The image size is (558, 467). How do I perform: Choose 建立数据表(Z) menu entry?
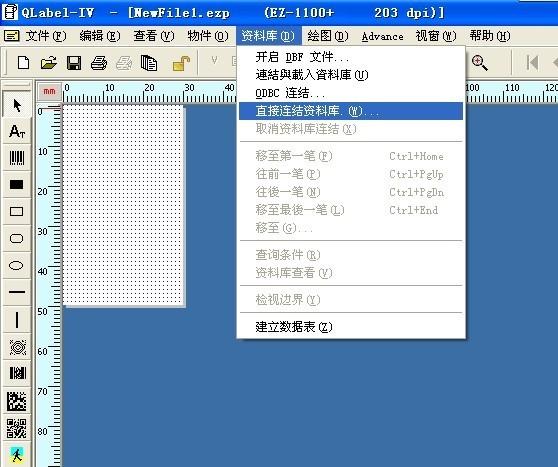[351, 327]
